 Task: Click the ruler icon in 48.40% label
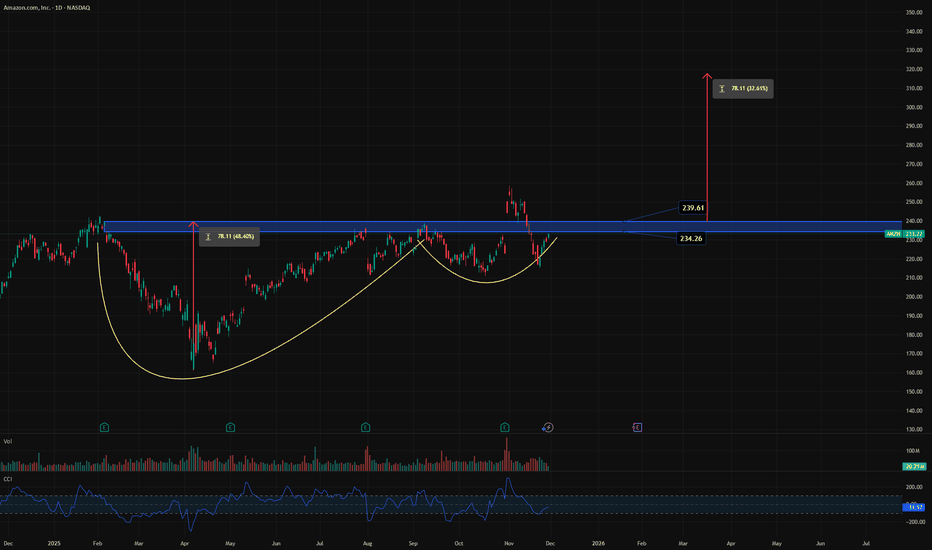pos(208,237)
